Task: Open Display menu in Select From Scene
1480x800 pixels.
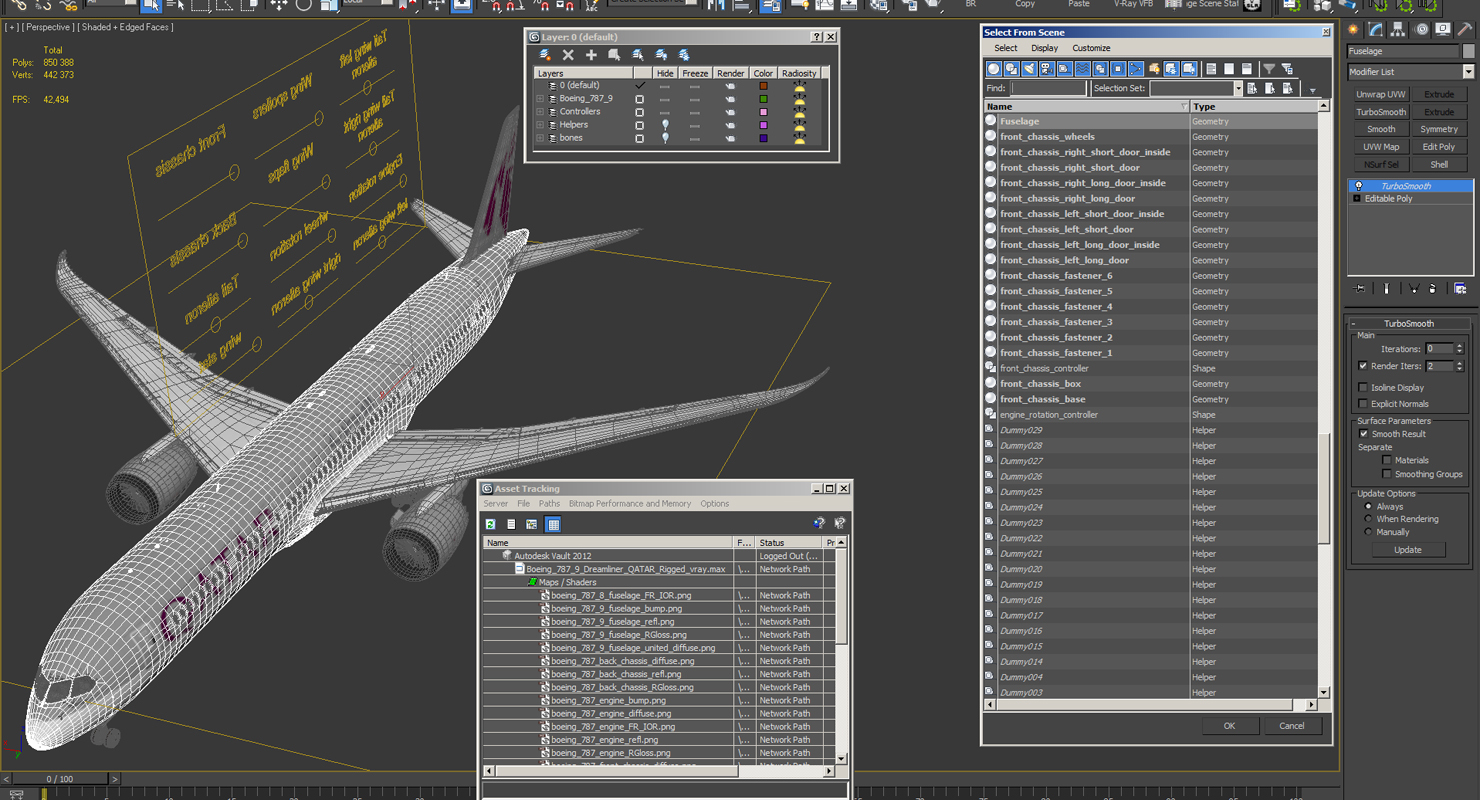Action: pyautogui.click(x=1045, y=48)
